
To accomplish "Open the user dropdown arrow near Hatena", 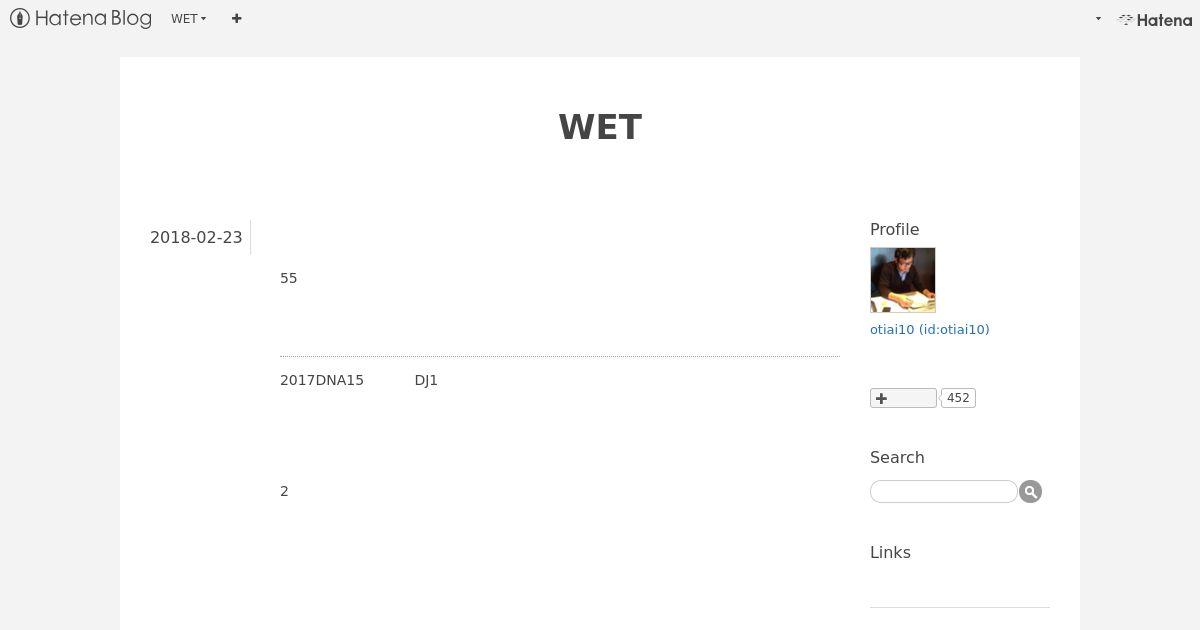I will click(x=1098, y=19).
